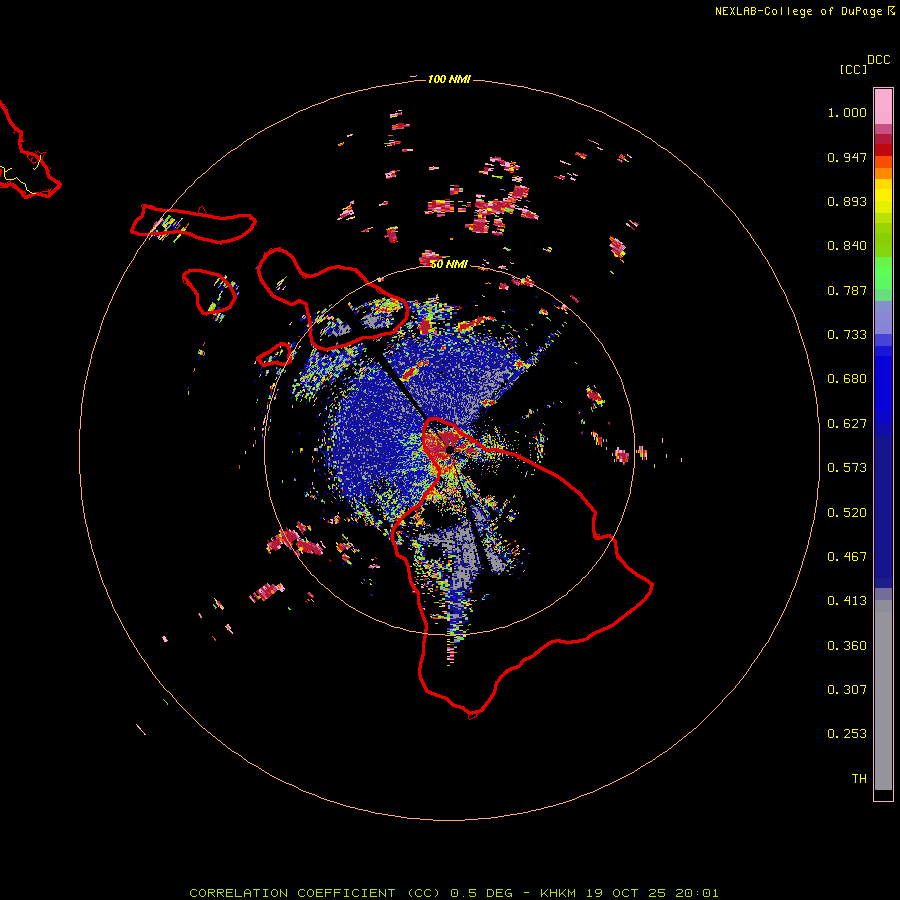Click the Correlation Coefficient product caption at bottom
Screen dimensions: 900x900
pos(453,893)
